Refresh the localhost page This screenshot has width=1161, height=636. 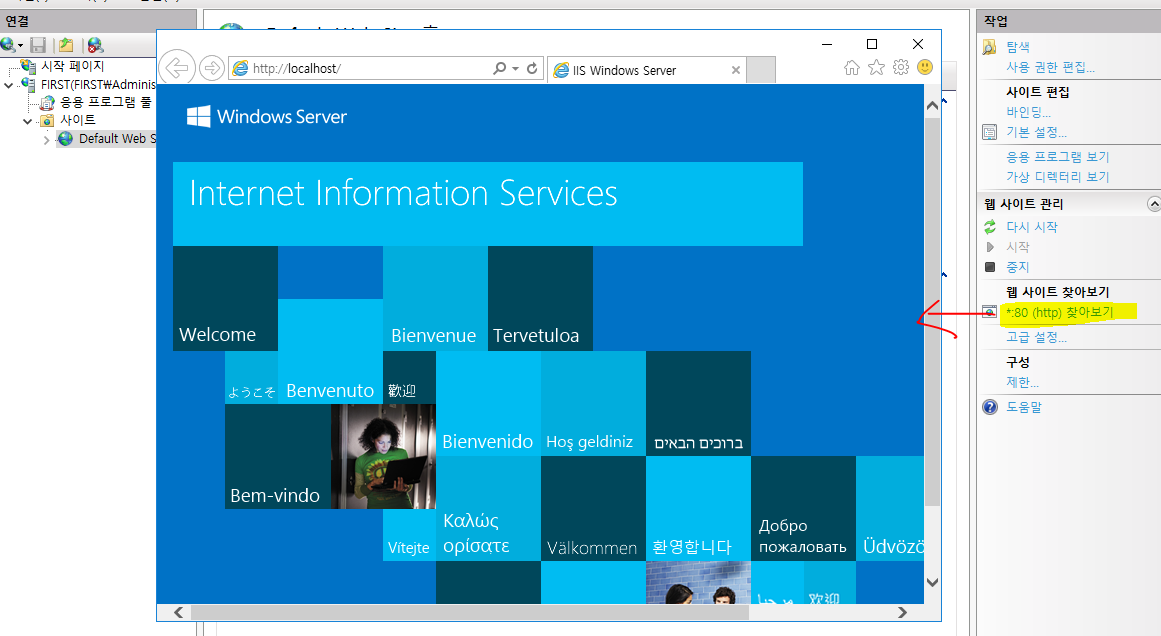532,68
